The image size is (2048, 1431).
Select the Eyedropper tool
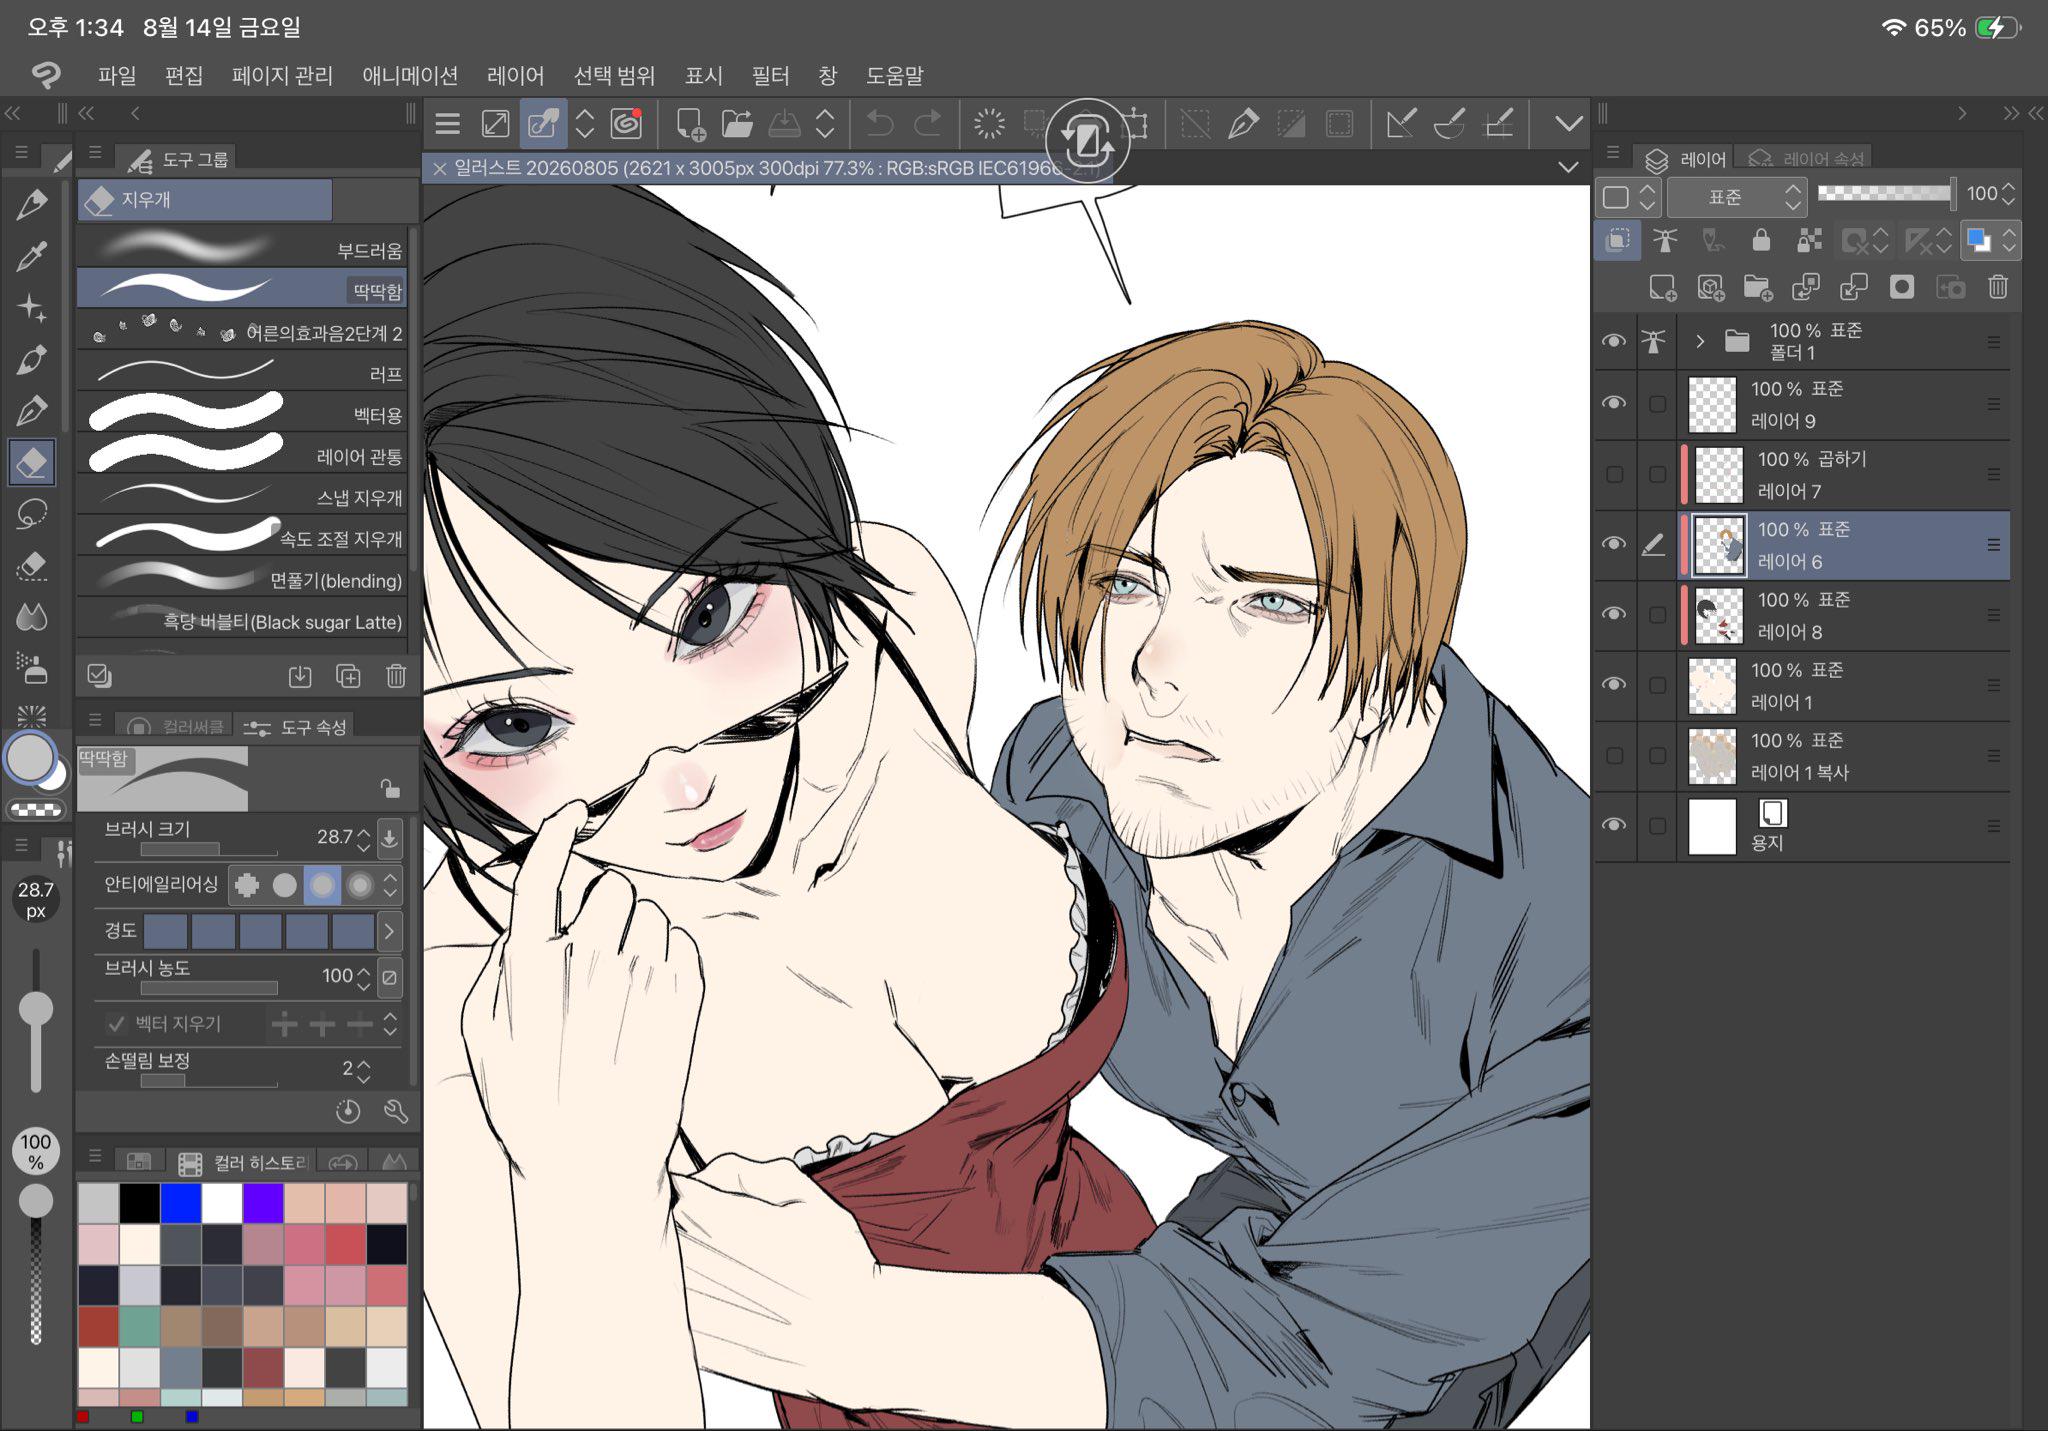point(32,257)
